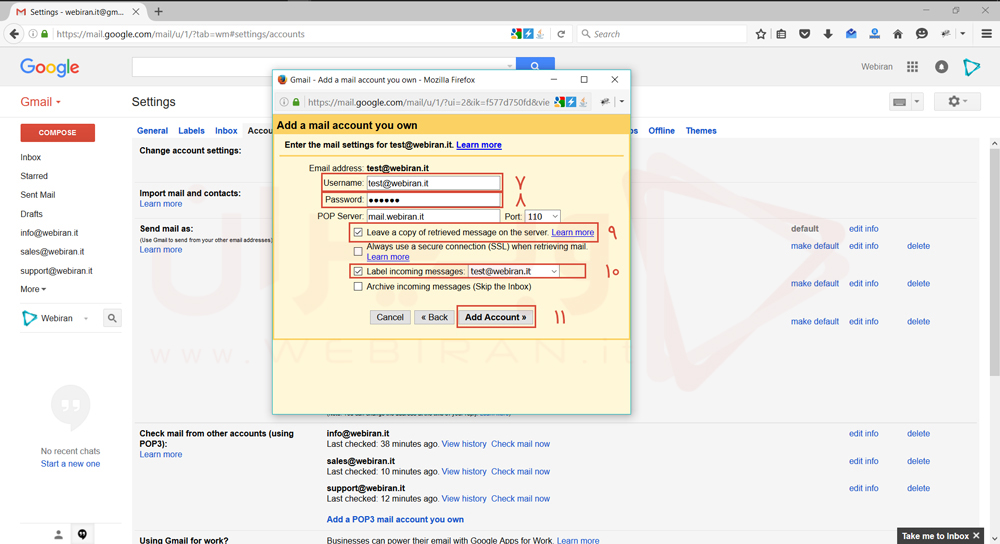Open support@webiran.it label in sidebar

pos(56,270)
